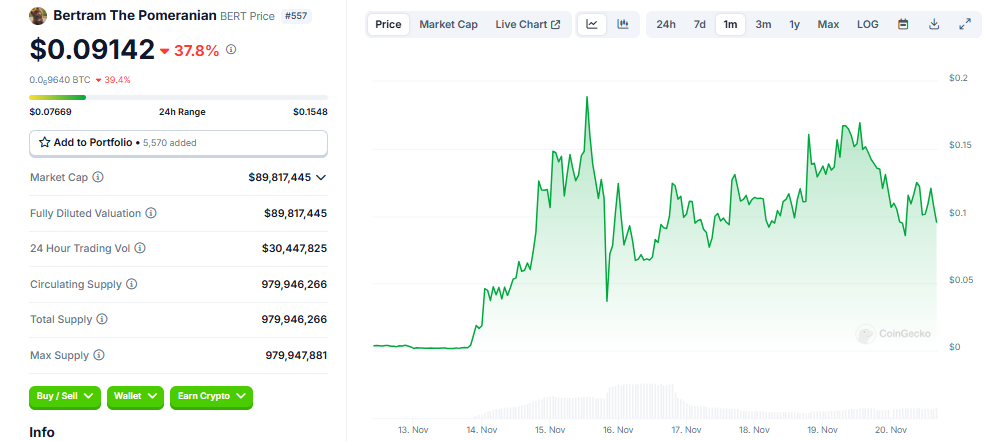Show Market Cap info tooltip icon

[x=98, y=177]
